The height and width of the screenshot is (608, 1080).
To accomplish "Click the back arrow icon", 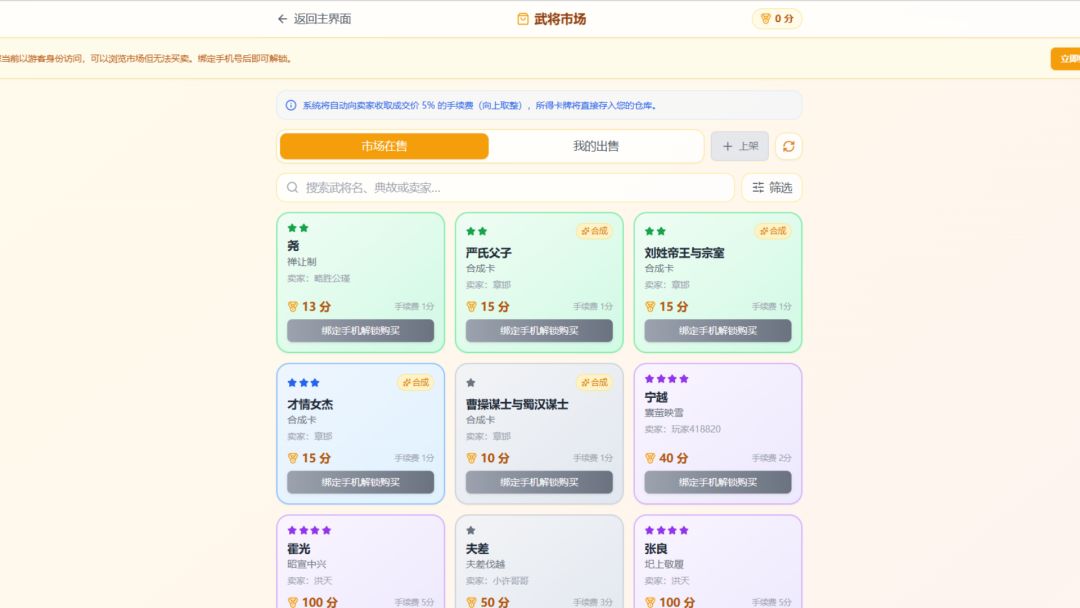I will (282, 19).
